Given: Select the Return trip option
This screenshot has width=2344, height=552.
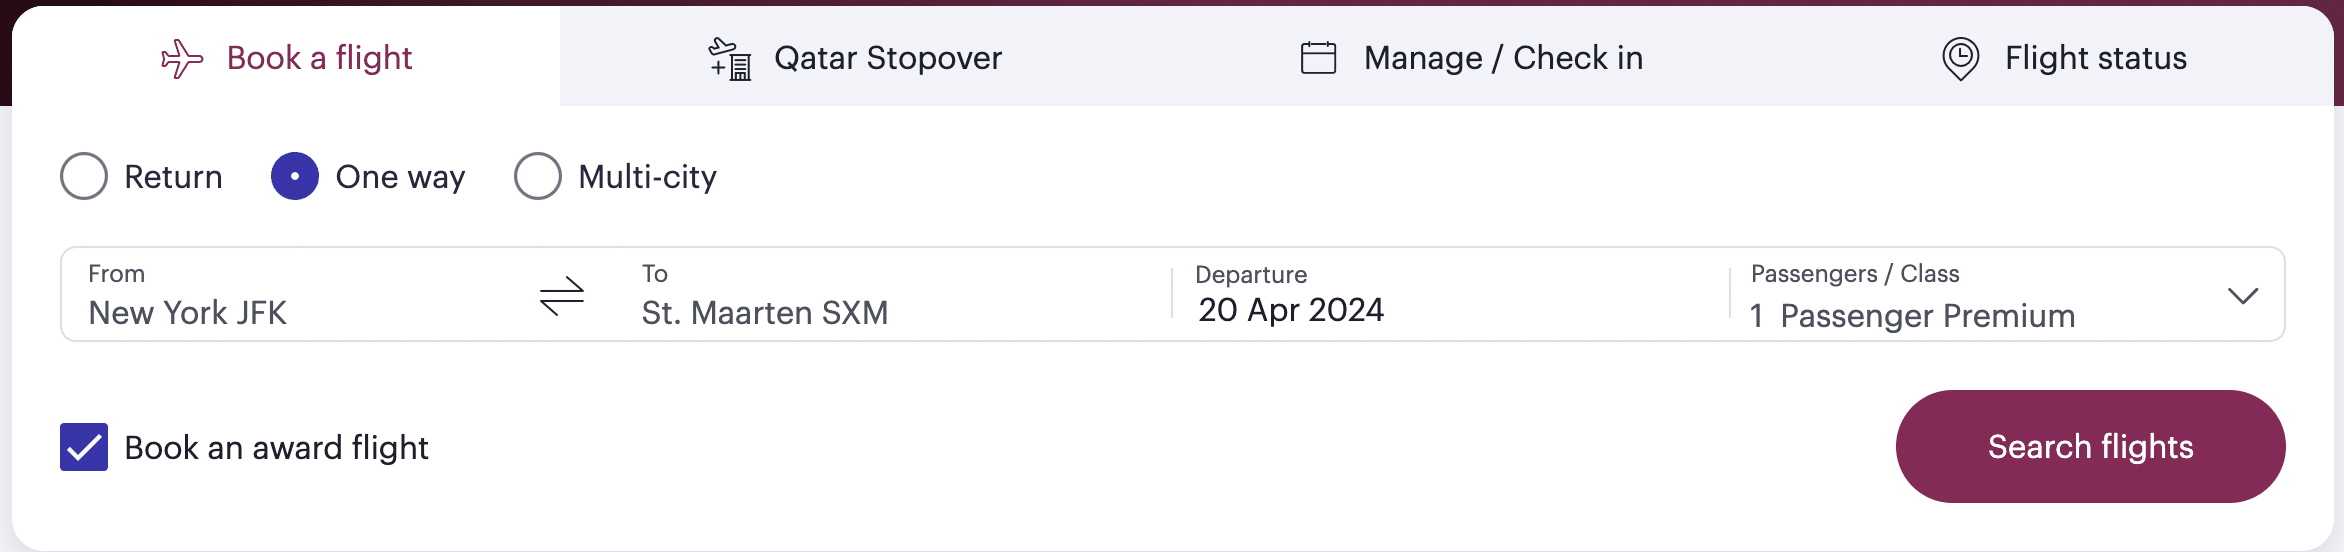Looking at the screenshot, I should click(x=84, y=176).
